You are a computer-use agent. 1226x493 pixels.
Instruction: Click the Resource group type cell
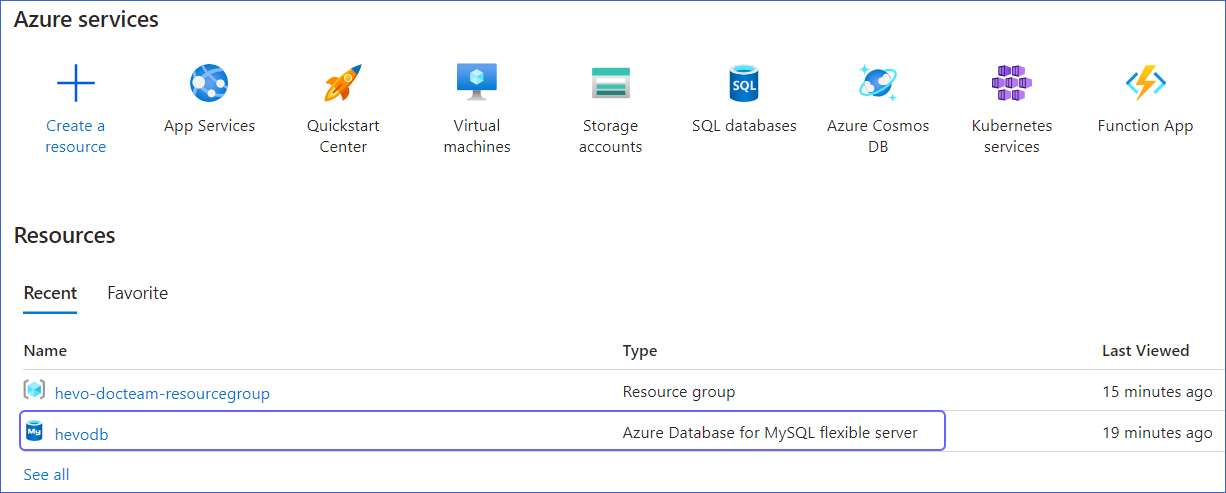point(679,391)
